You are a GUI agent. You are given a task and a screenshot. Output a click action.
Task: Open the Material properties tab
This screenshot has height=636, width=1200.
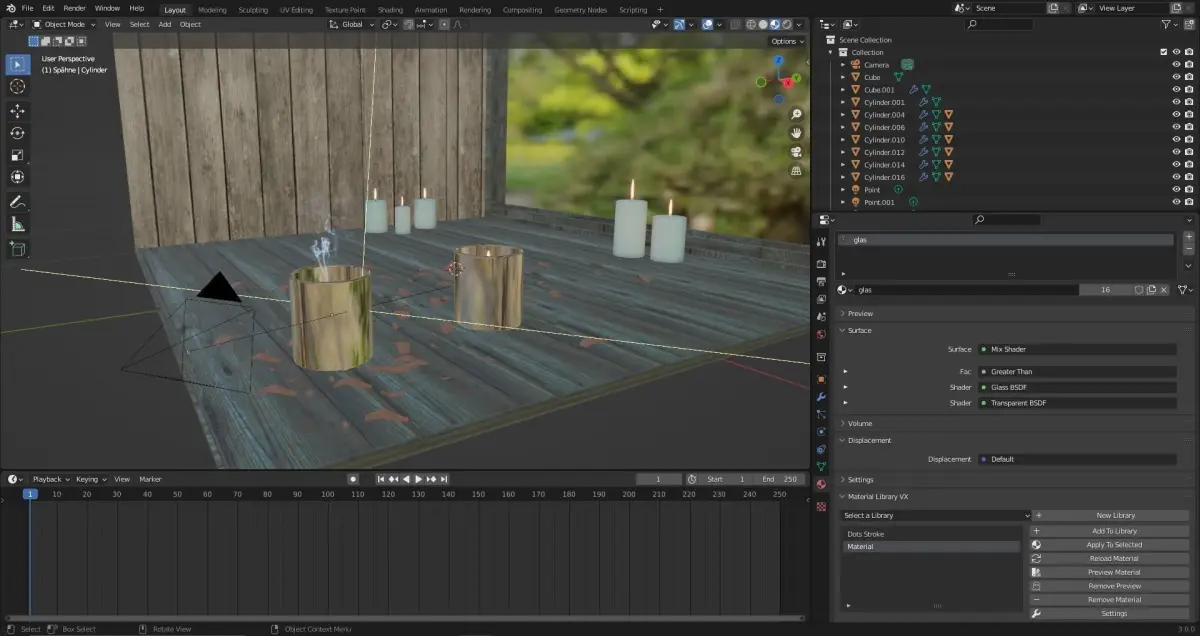tap(821, 484)
